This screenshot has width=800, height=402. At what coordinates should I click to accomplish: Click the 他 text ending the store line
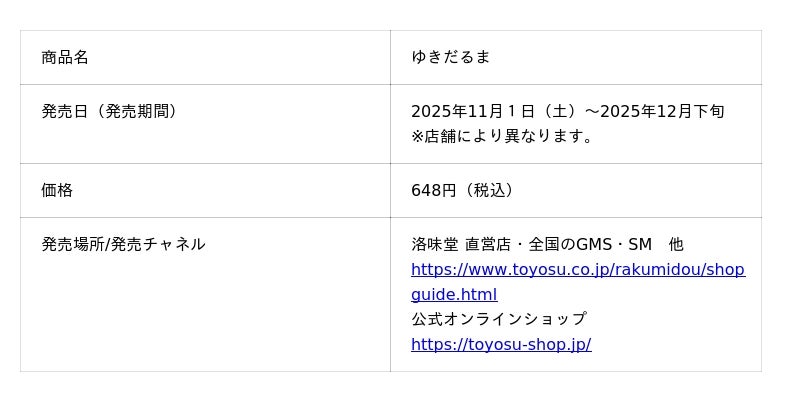(676, 244)
